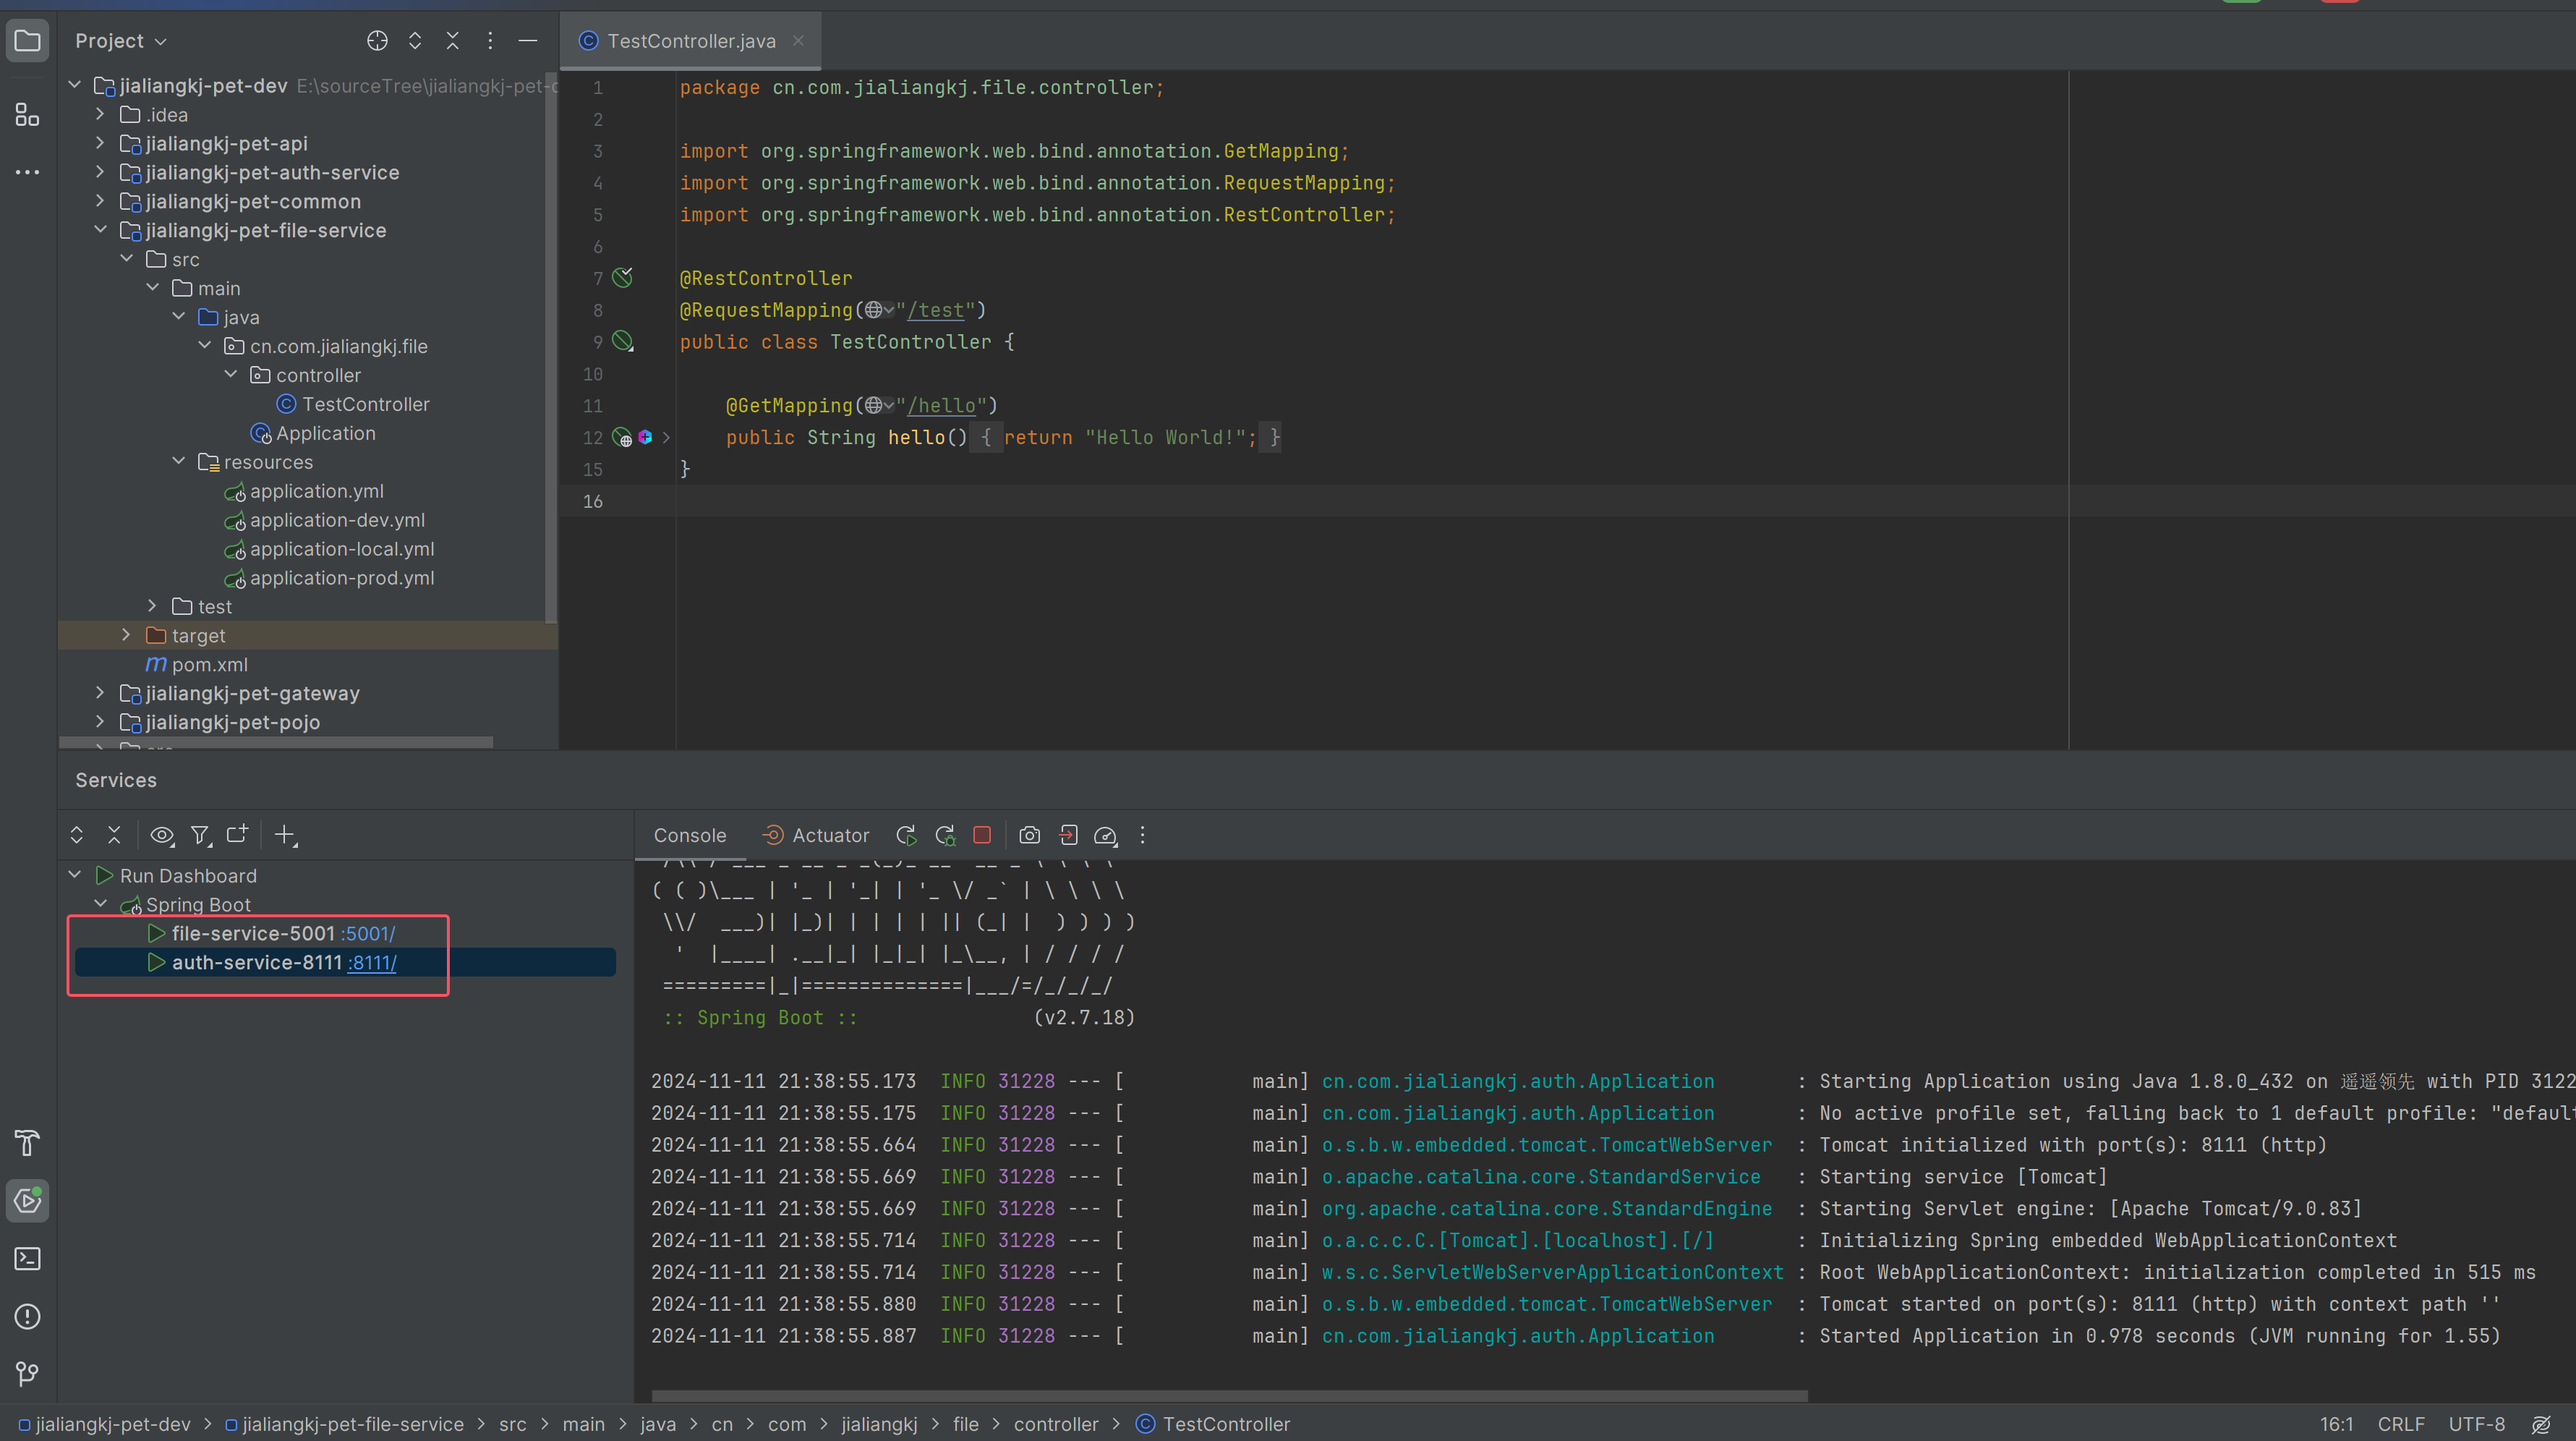Image resolution: width=2576 pixels, height=1441 pixels.
Task: Open the :8111/ link for auth-service
Action: (x=372, y=962)
